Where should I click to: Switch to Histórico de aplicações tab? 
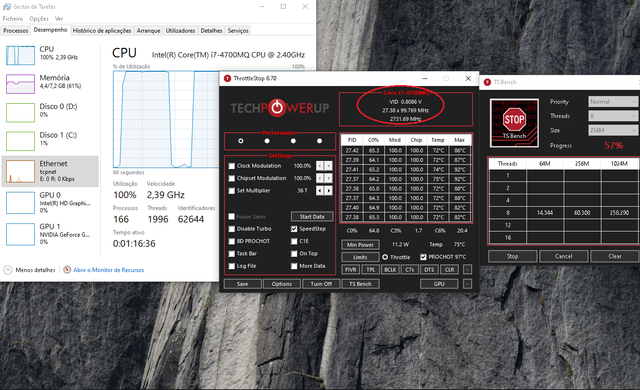(102, 31)
